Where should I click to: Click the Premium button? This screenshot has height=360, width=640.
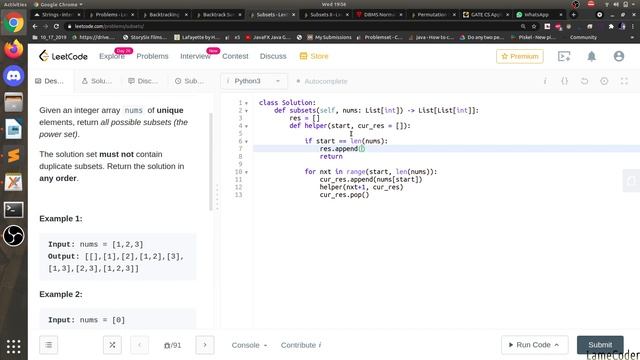coord(520,56)
